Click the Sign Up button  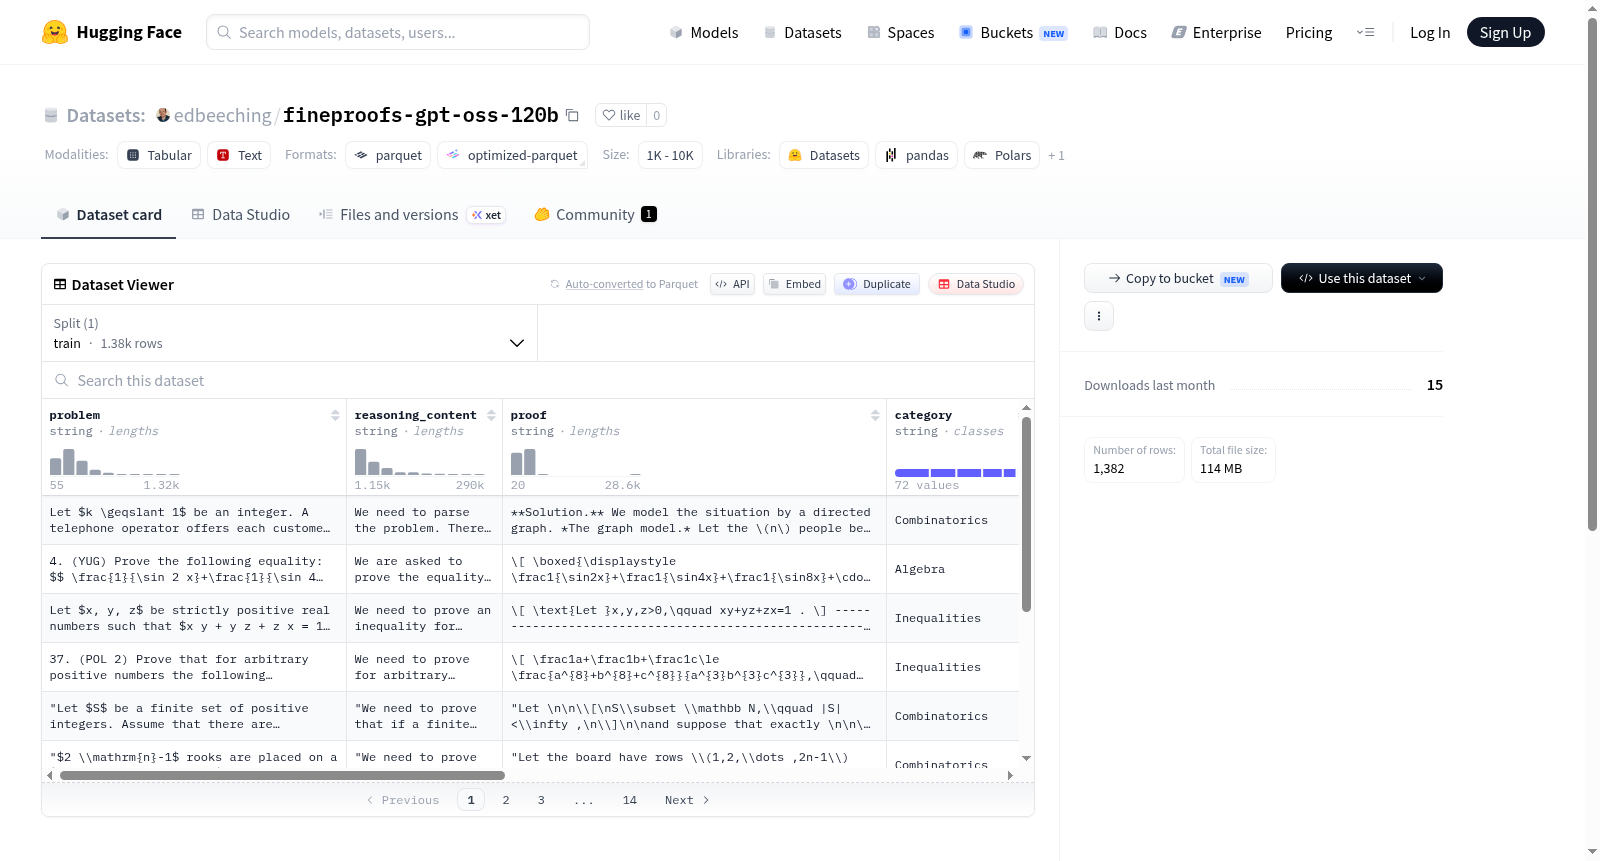coord(1505,32)
